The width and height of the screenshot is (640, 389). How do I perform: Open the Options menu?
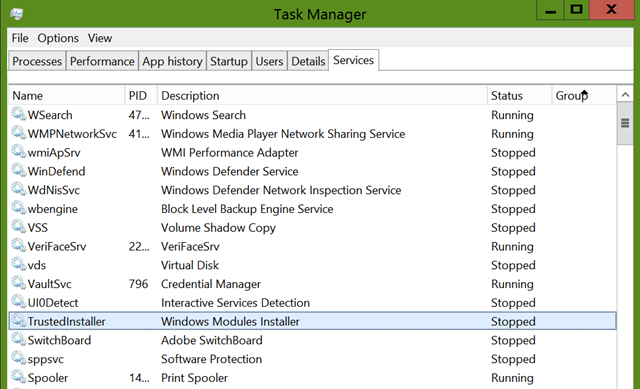[x=58, y=38]
